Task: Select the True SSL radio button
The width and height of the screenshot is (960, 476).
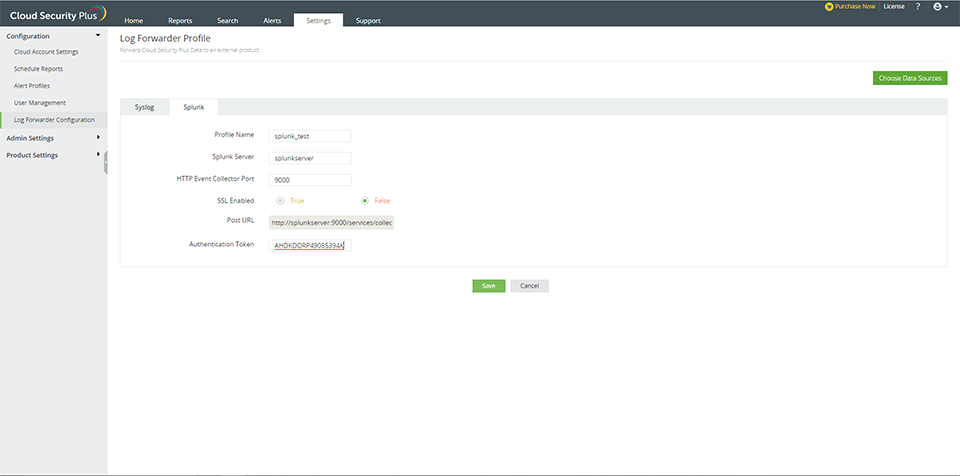Action: click(280, 200)
